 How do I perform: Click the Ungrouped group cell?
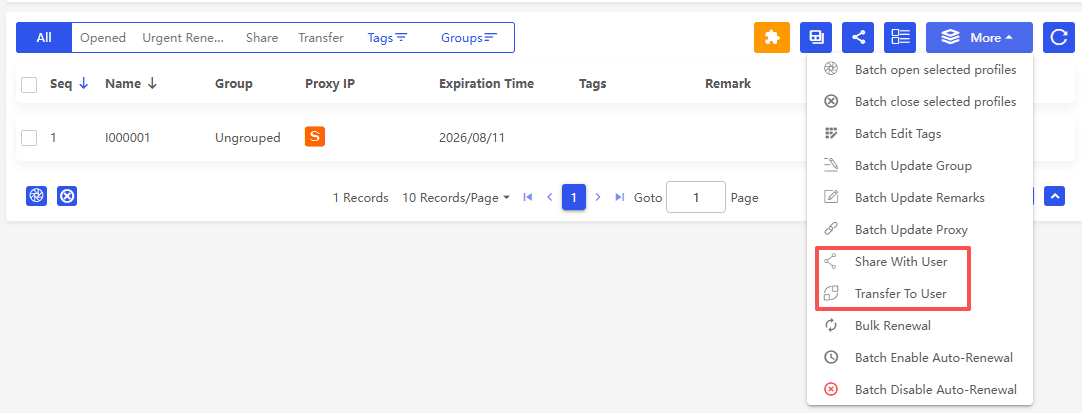tap(248, 138)
